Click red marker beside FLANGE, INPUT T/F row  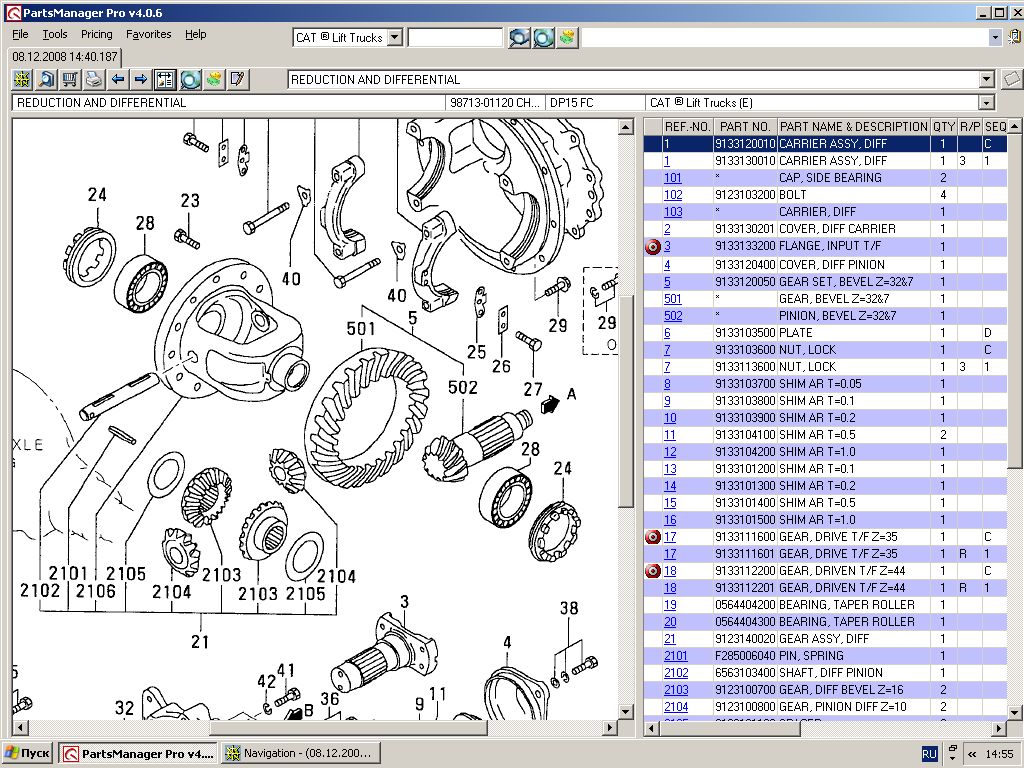pos(653,246)
